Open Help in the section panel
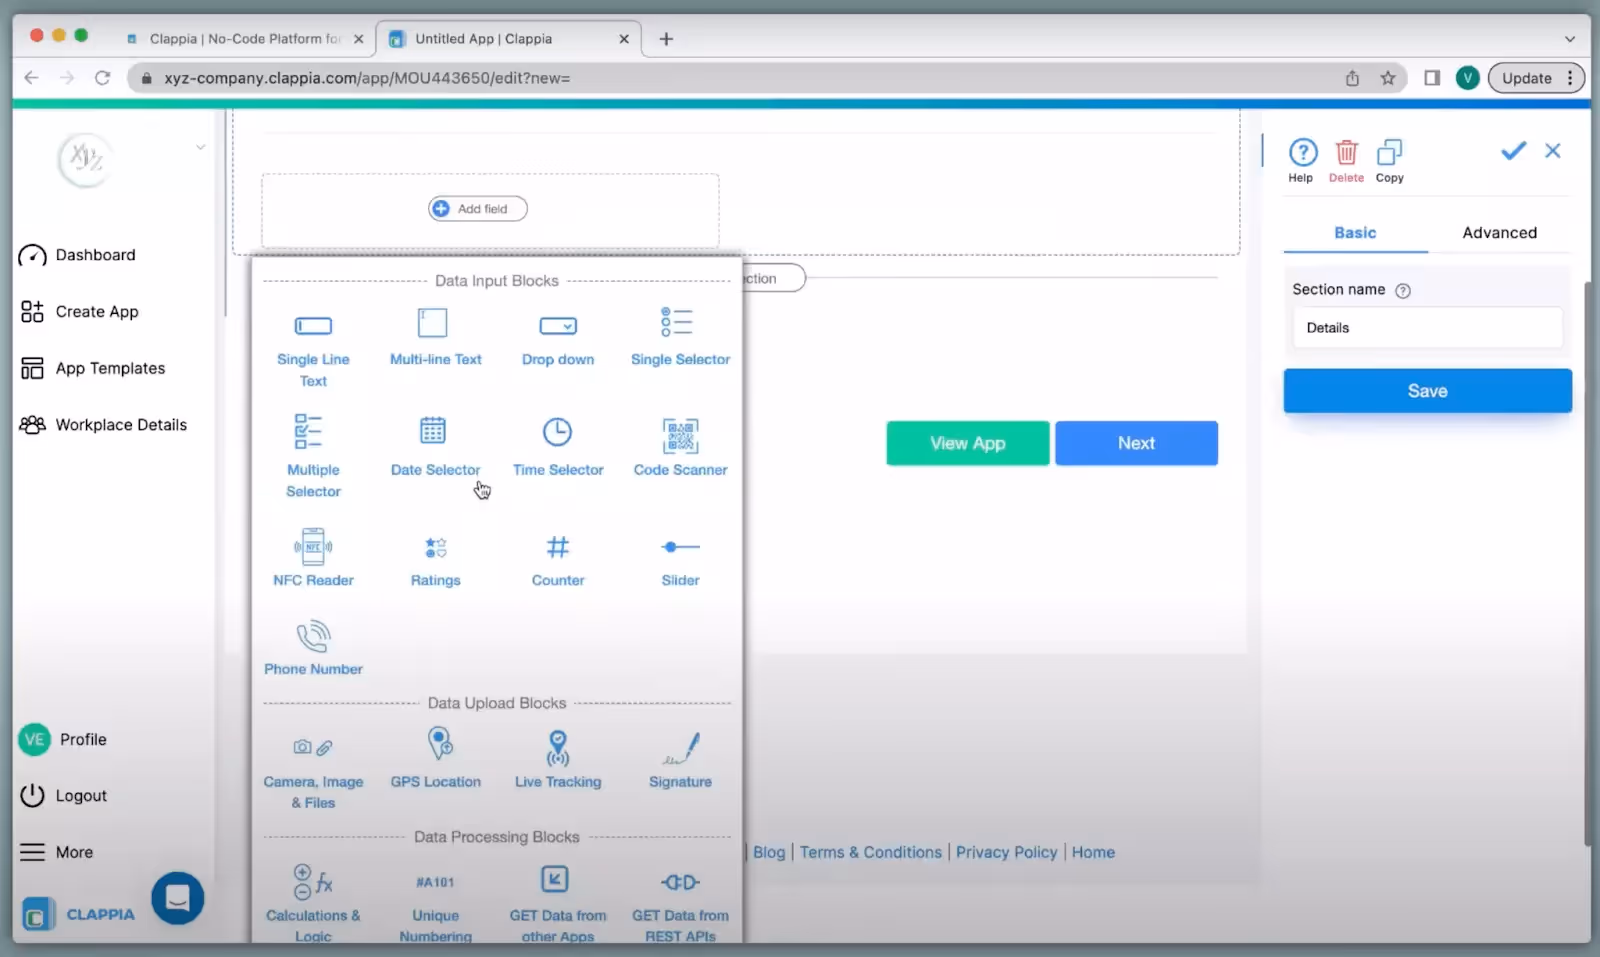 coord(1302,160)
